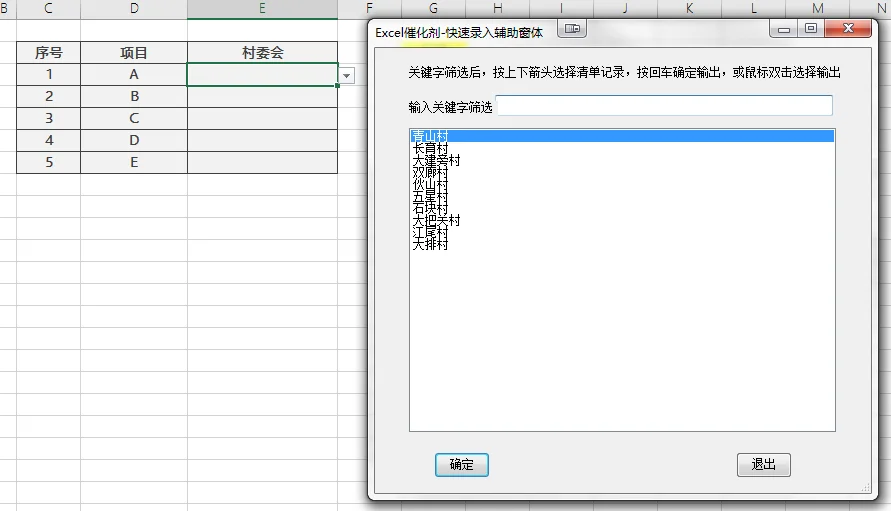Confirm with the 确定 button

(x=461, y=464)
